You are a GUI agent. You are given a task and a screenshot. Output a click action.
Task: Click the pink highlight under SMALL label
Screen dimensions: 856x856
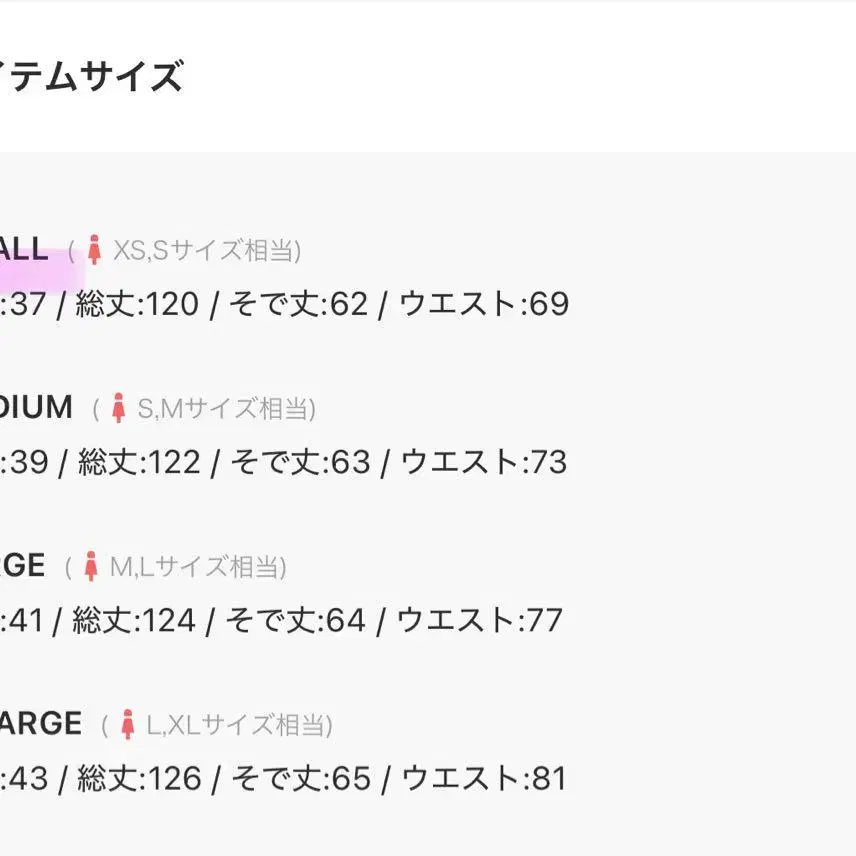pos(40,271)
